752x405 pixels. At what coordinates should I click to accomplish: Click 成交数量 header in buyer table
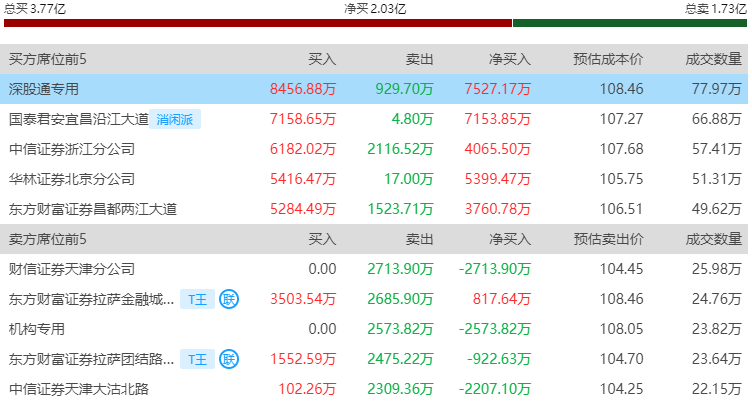714,59
